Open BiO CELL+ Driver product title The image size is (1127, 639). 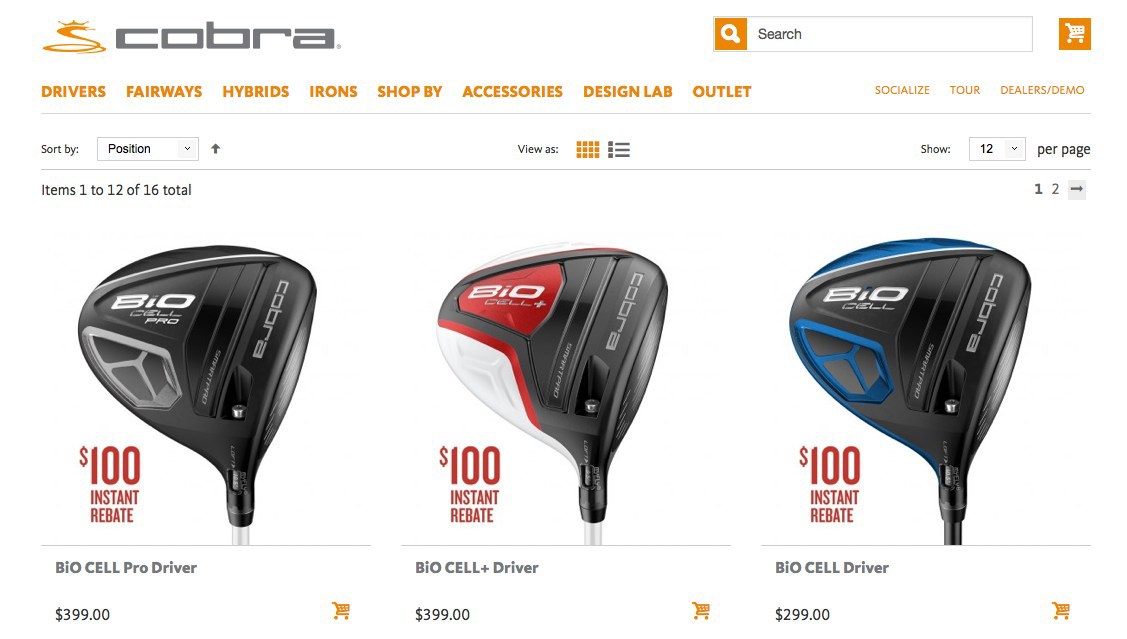point(477,568)
